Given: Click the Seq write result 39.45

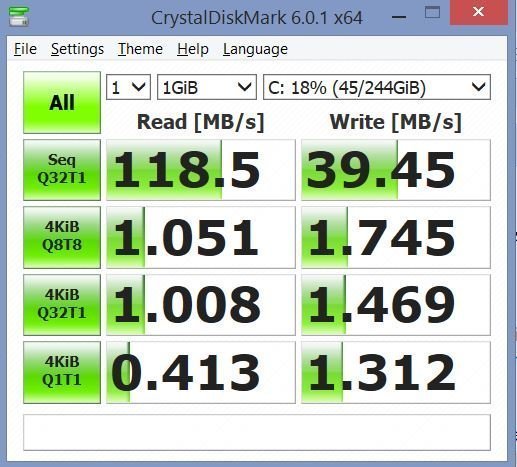Looking at the screenshot, I should click(396, 170).
